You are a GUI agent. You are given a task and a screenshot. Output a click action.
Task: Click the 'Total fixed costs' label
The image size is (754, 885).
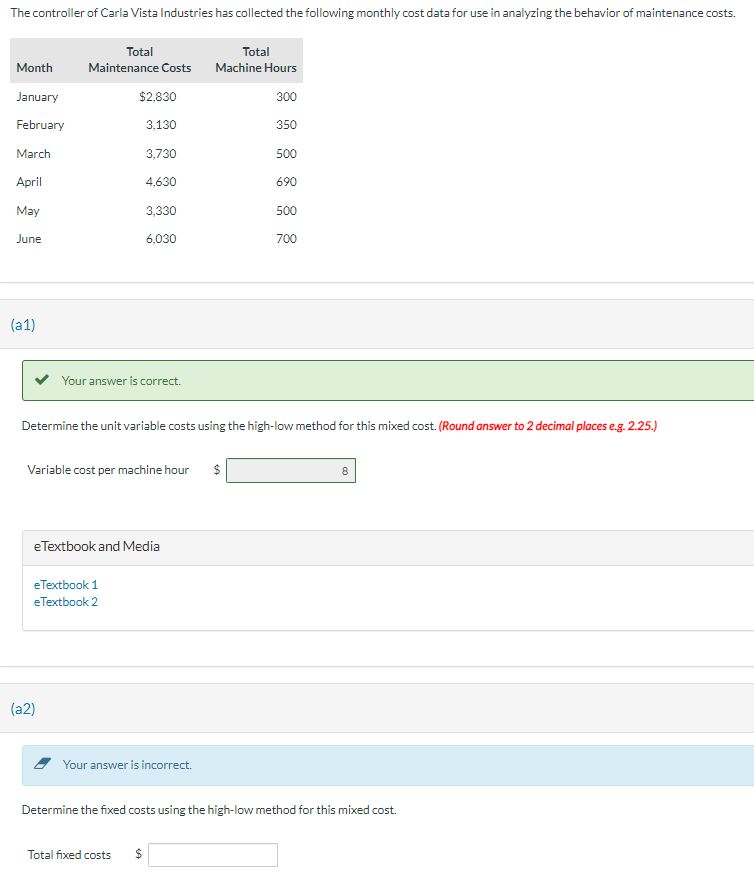(x=69, y=855)
